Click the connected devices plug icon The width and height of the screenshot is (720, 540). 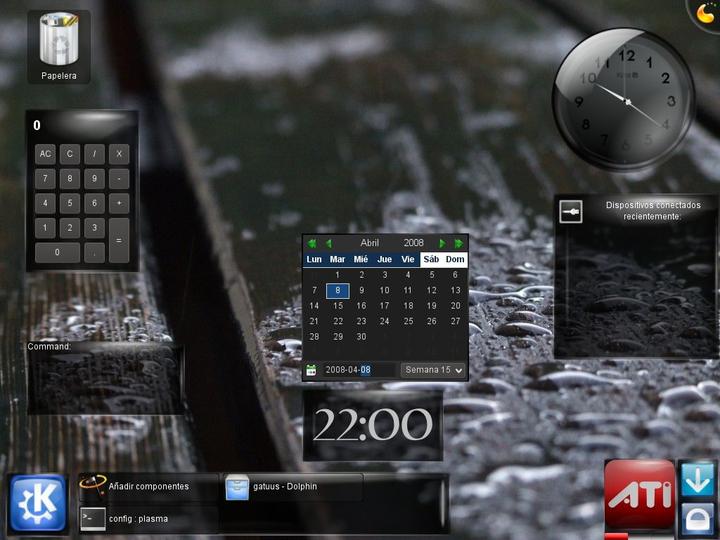(571, 212)
